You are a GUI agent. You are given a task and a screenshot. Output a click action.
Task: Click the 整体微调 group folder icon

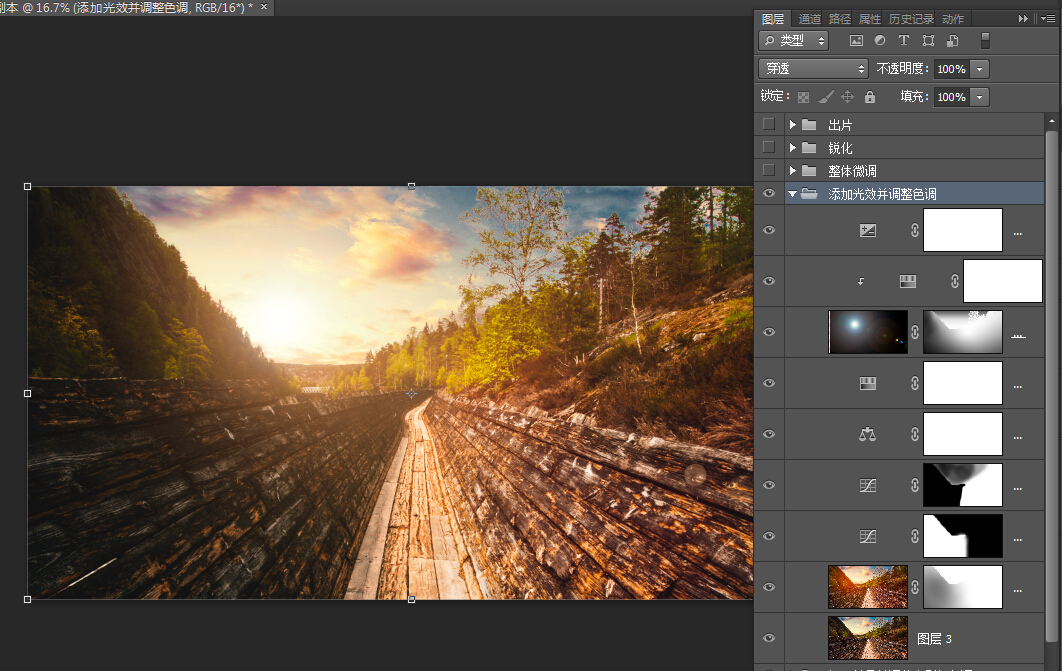[x=809, y=171]
